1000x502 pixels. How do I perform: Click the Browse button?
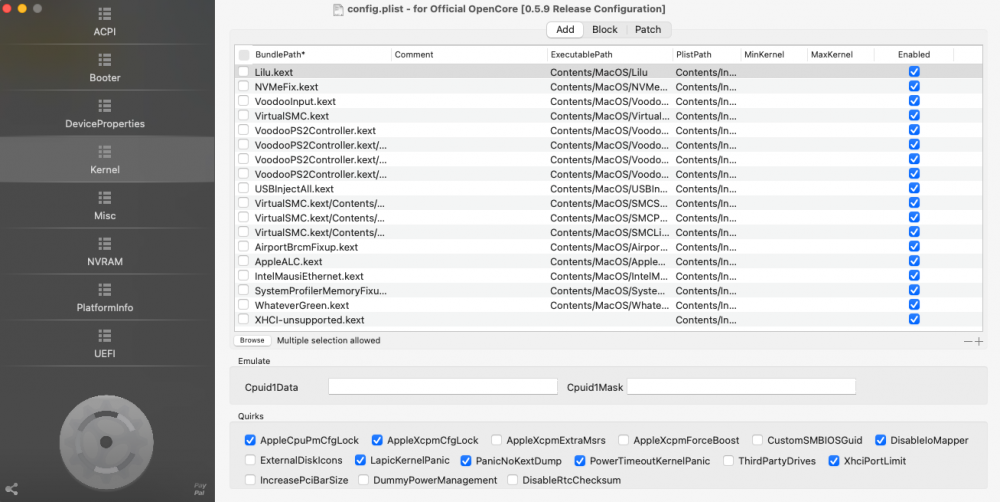(x=253, y=341)
